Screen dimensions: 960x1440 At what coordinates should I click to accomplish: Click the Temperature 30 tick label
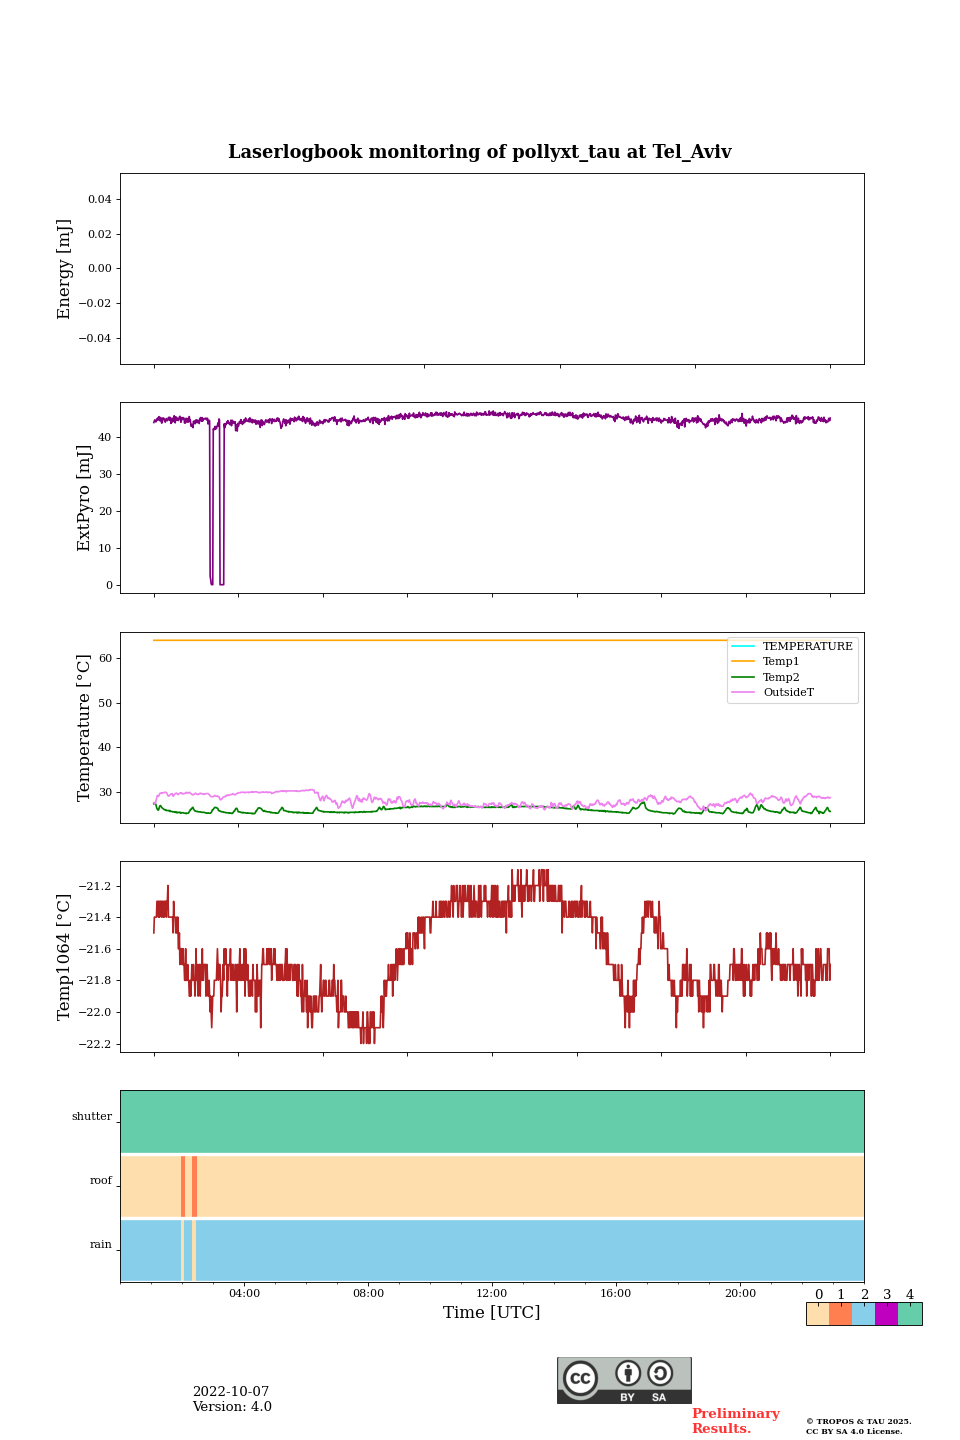[106, 793]
